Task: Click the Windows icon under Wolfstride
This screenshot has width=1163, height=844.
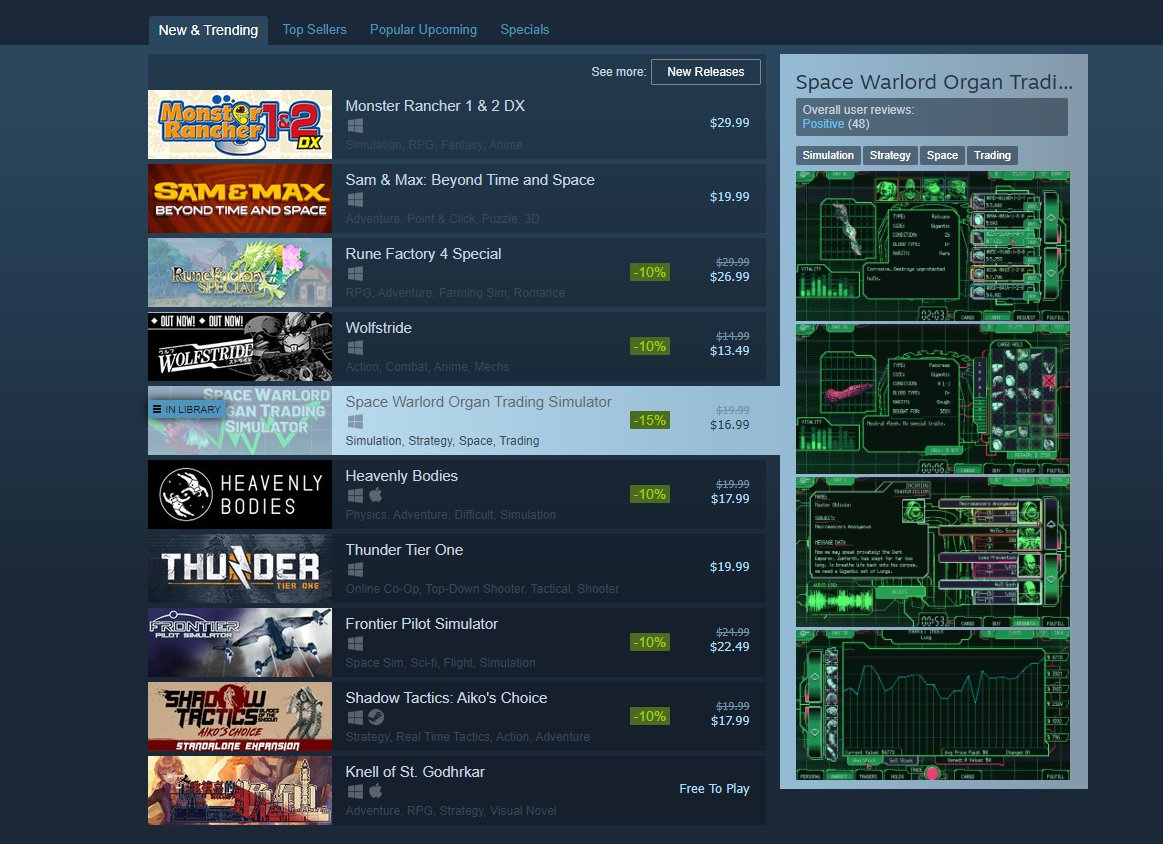Action: 355,348
